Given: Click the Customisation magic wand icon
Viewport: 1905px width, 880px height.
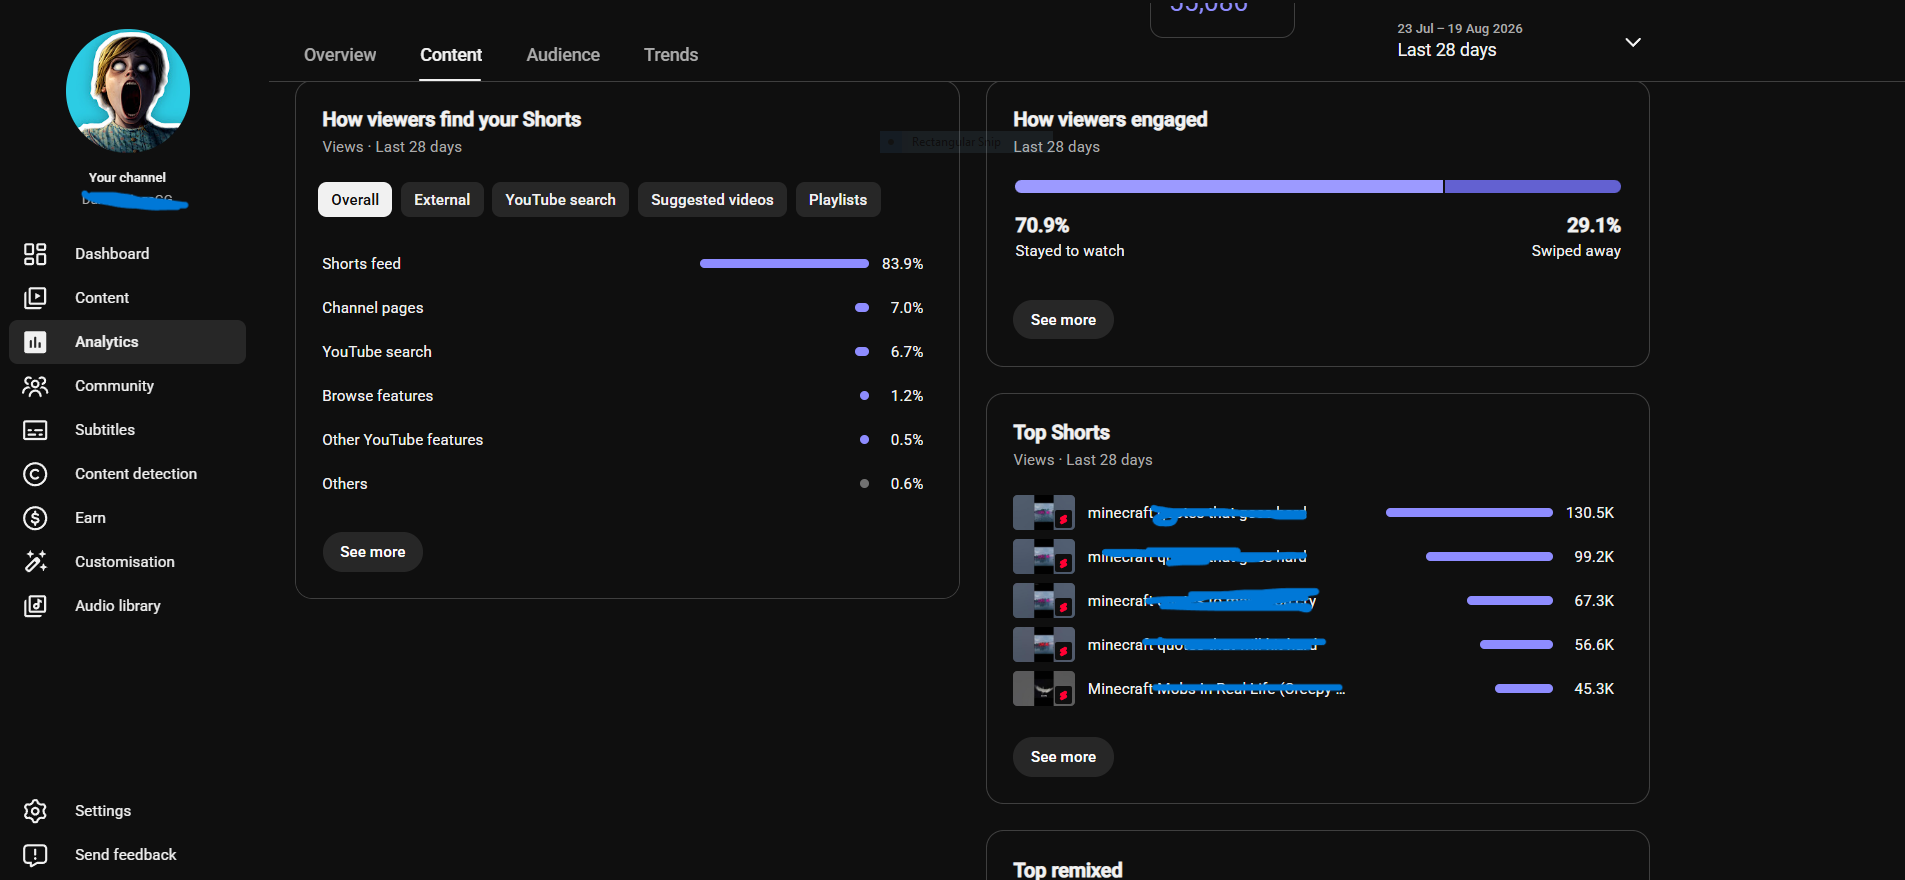Looking at the screenshot, I should [35, 562].
